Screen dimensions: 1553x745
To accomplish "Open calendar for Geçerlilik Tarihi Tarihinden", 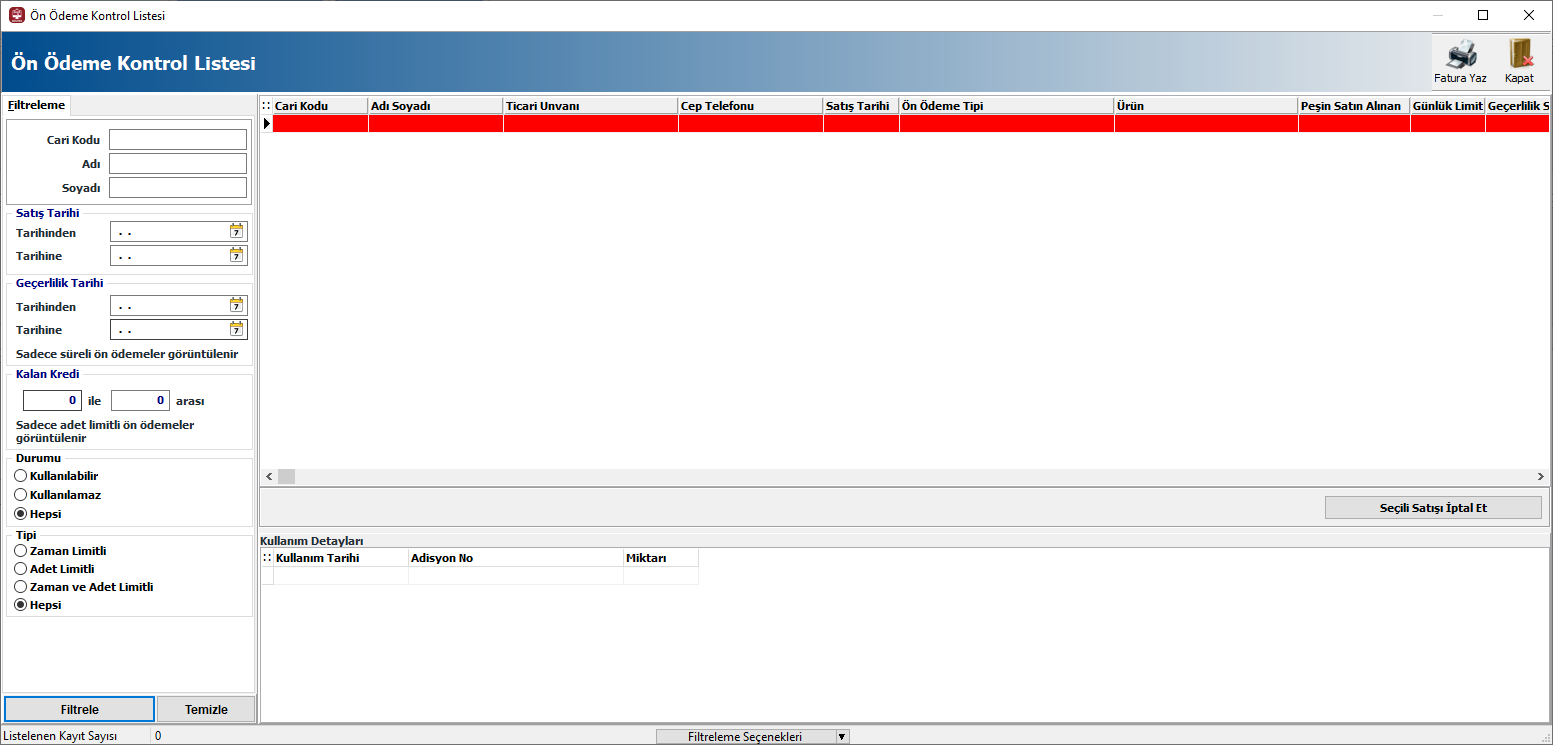I will [x=236, y=305].
